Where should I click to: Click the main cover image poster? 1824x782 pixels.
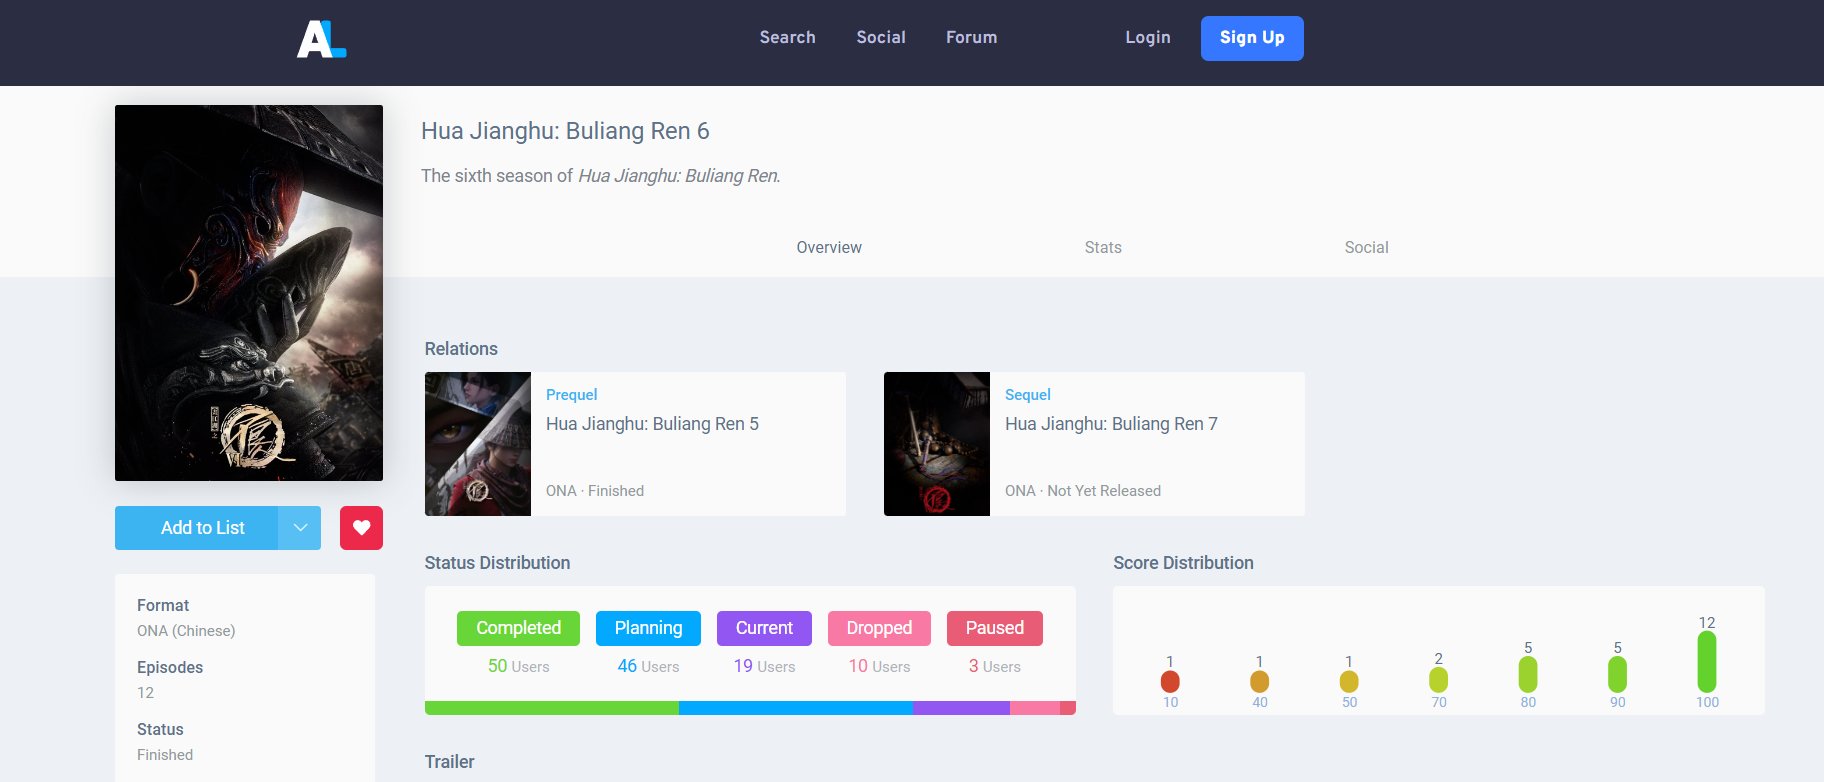coord(249,293)
